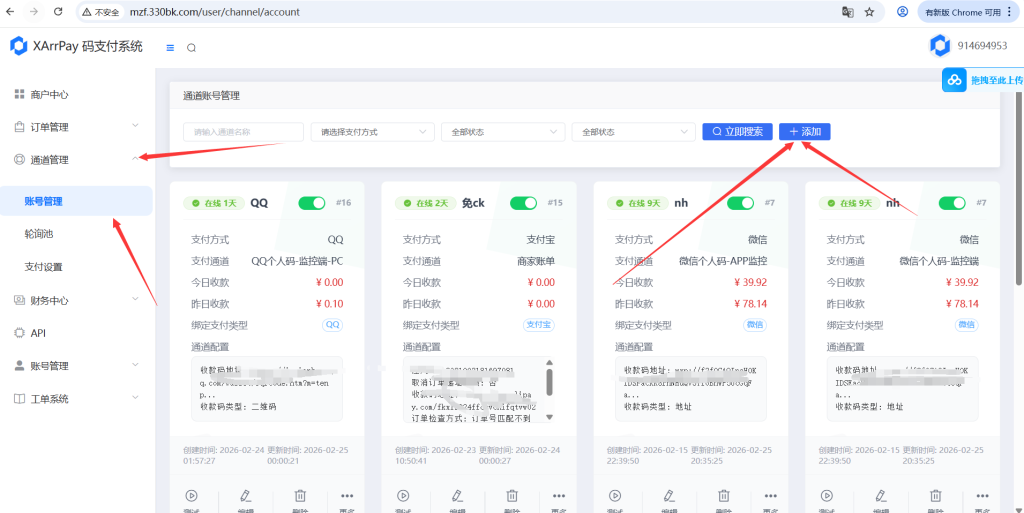Click the 支付宝 tag on 免ck card
1024x513 pixels.
(539, 325)
